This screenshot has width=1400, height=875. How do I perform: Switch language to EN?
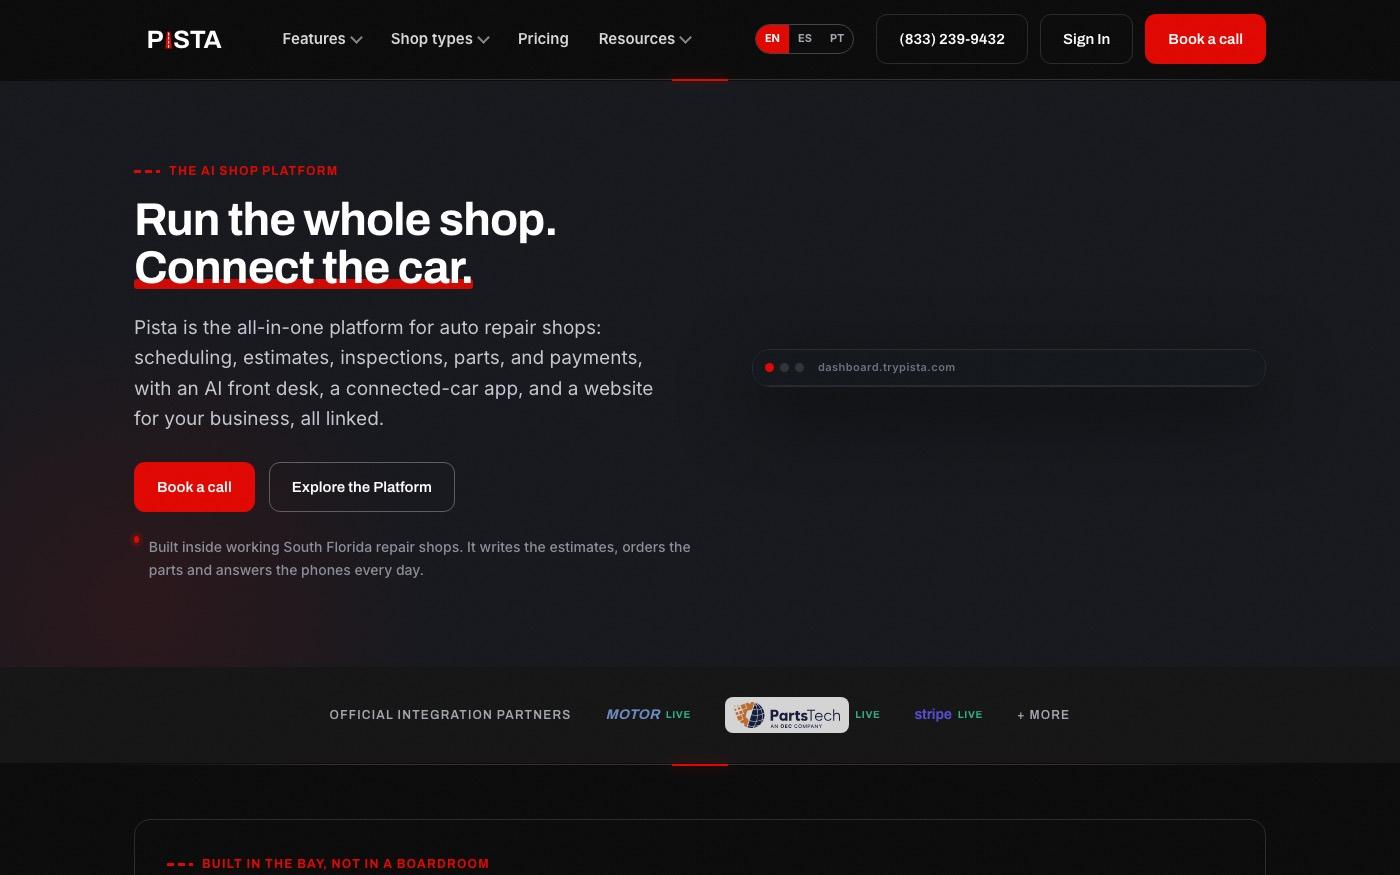tap(772, 39)
